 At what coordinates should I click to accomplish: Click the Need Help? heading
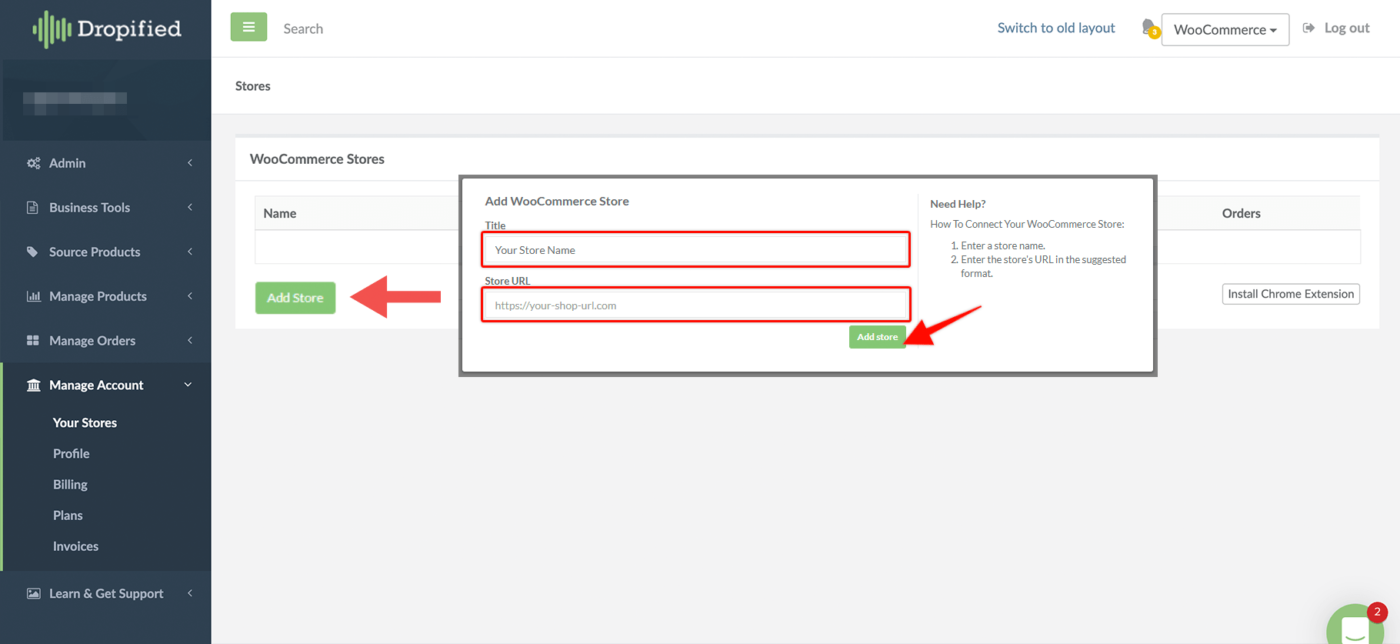pyautogui.click(x=958, y=204)
